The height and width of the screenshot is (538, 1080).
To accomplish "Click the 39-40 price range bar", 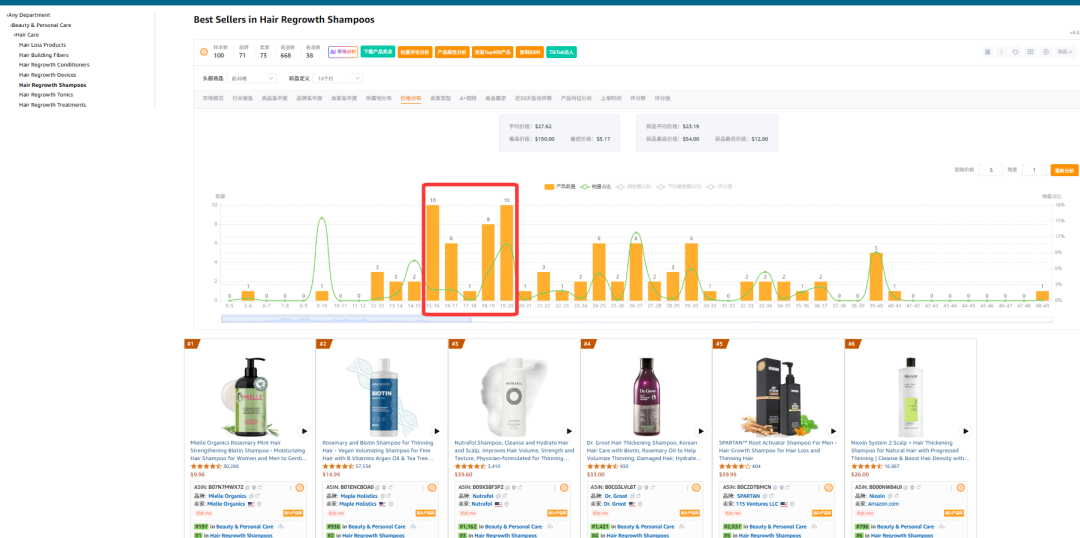I will click(x=875, y=276).
